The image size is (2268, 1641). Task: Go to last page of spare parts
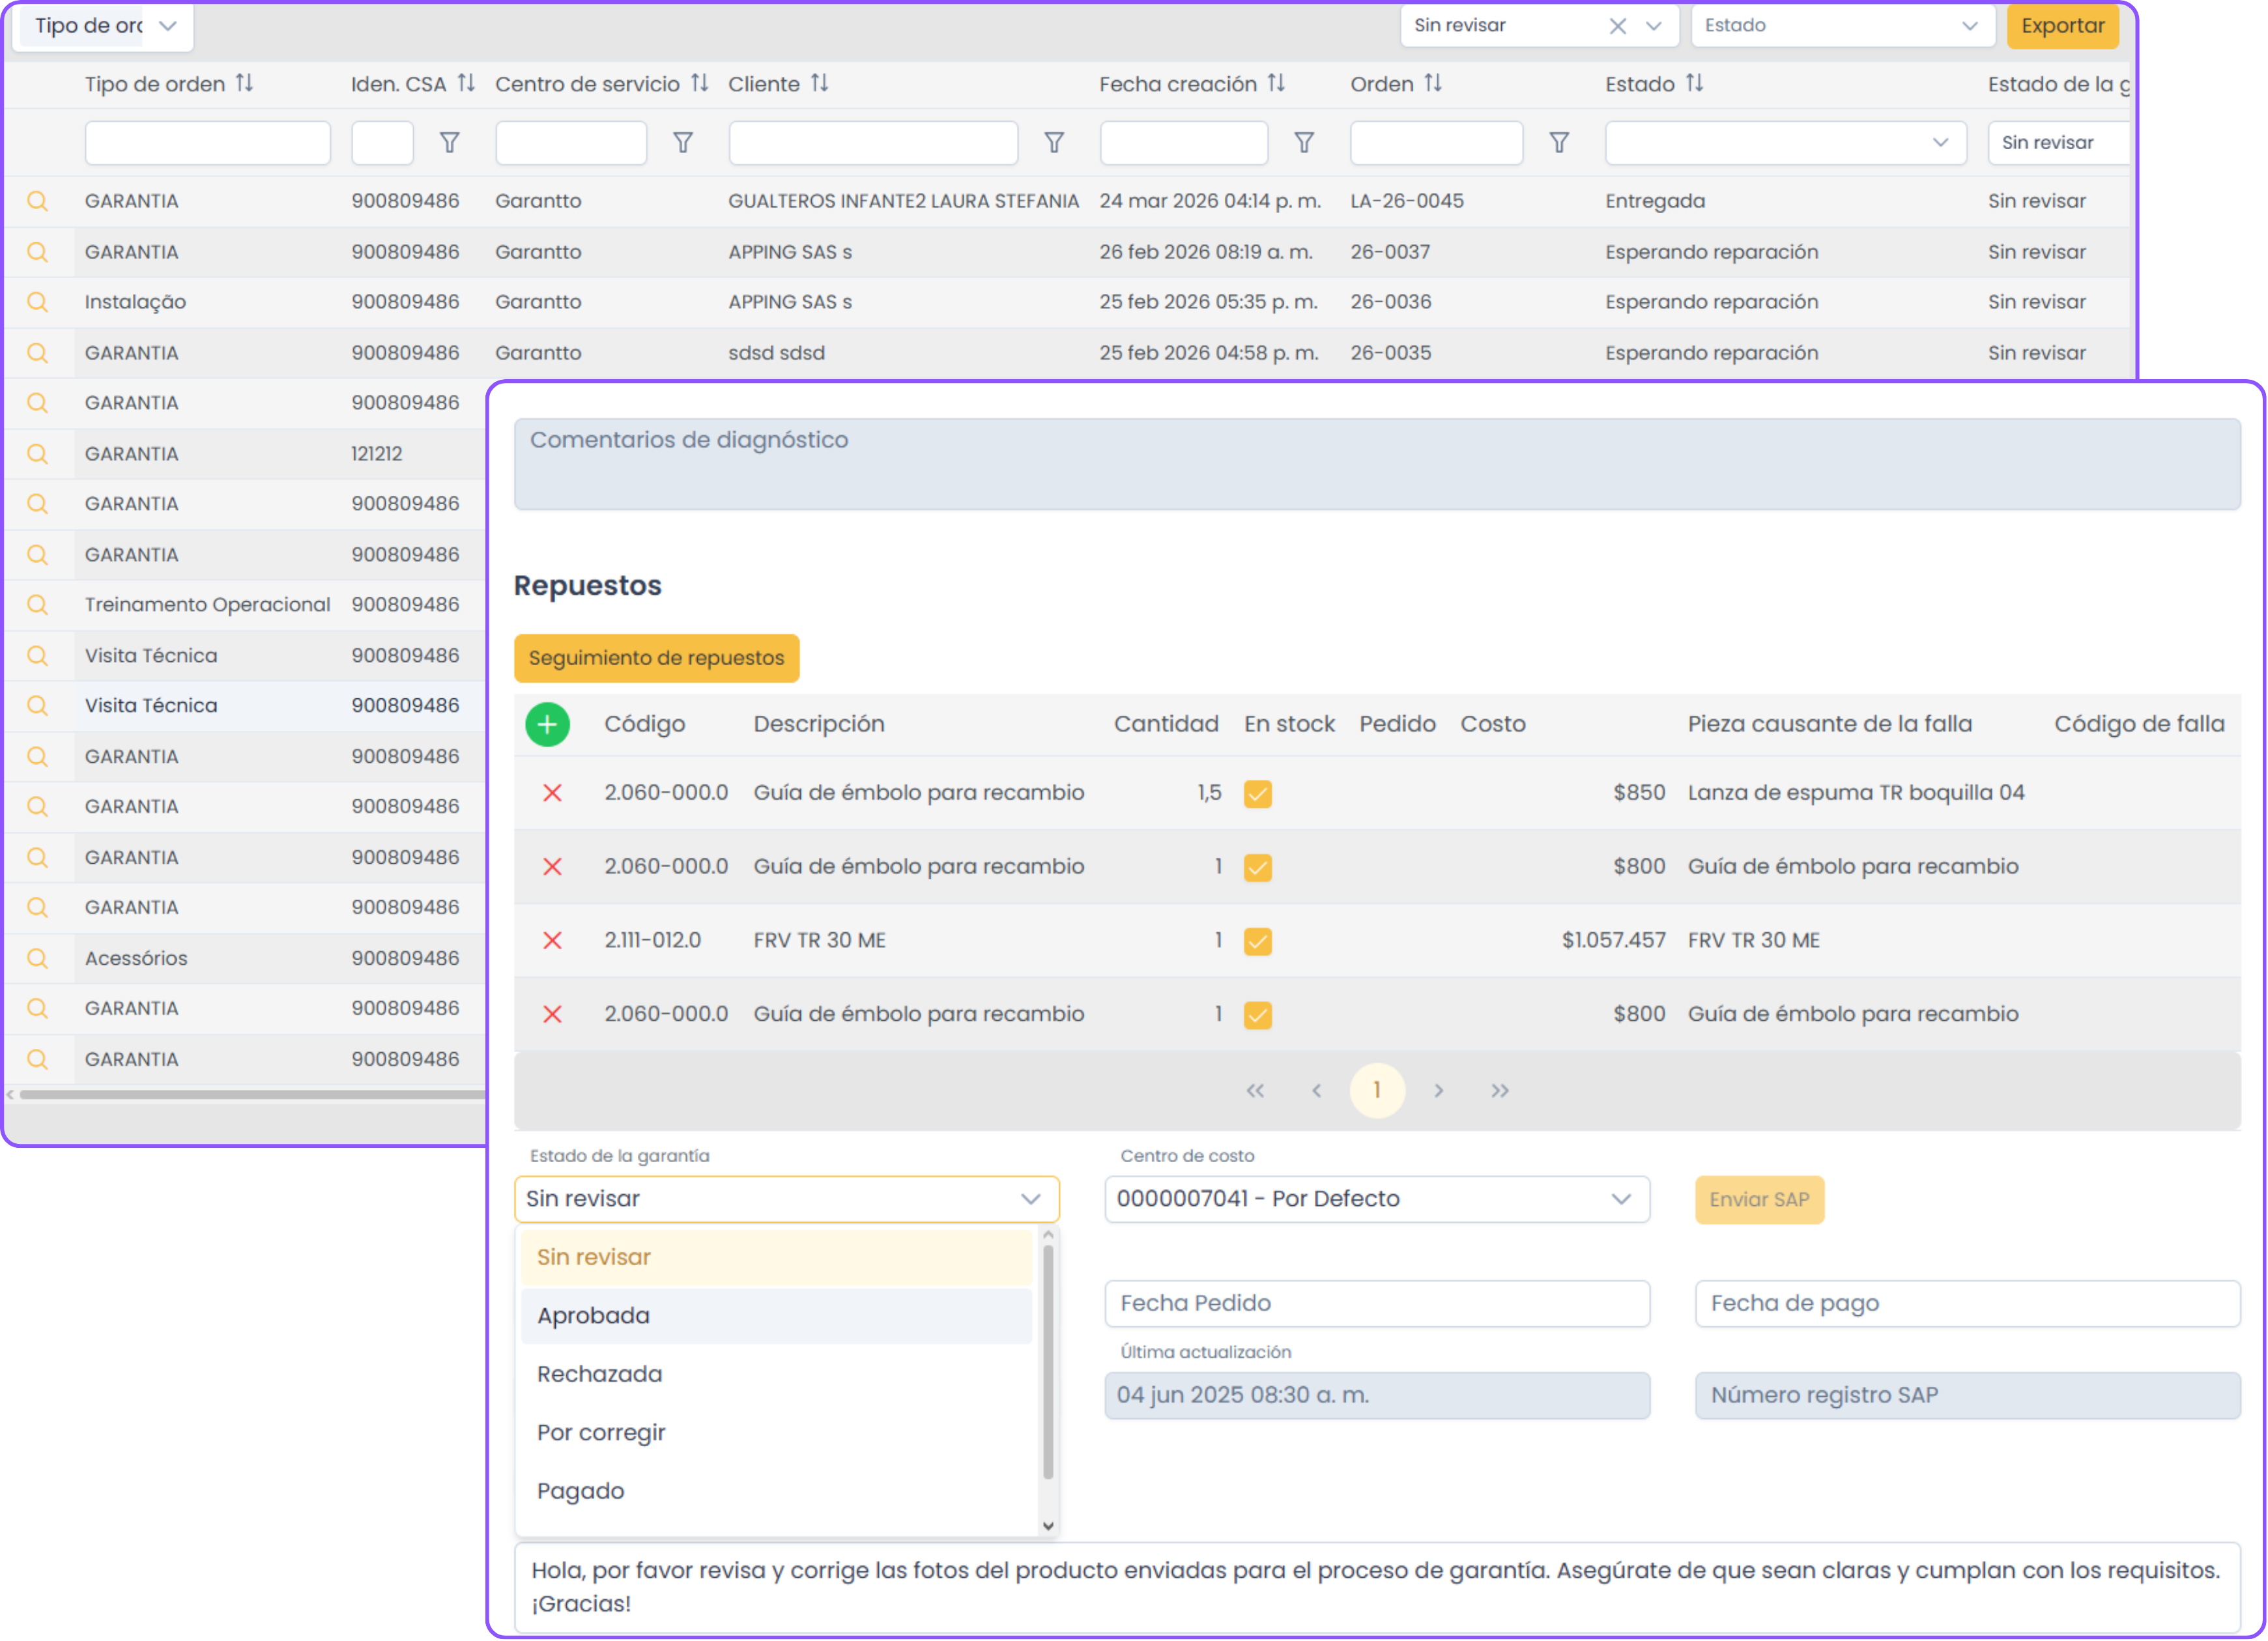(1499, 1090)
